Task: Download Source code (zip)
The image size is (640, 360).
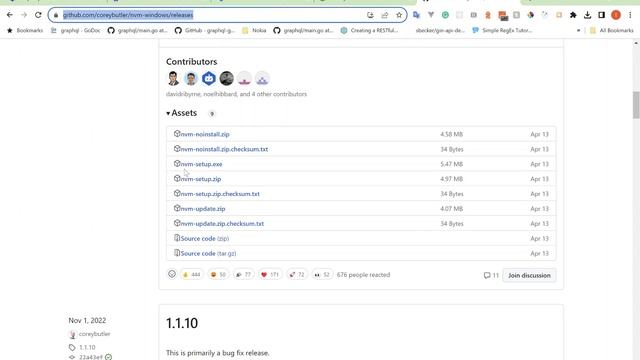Action: point(204,238)
